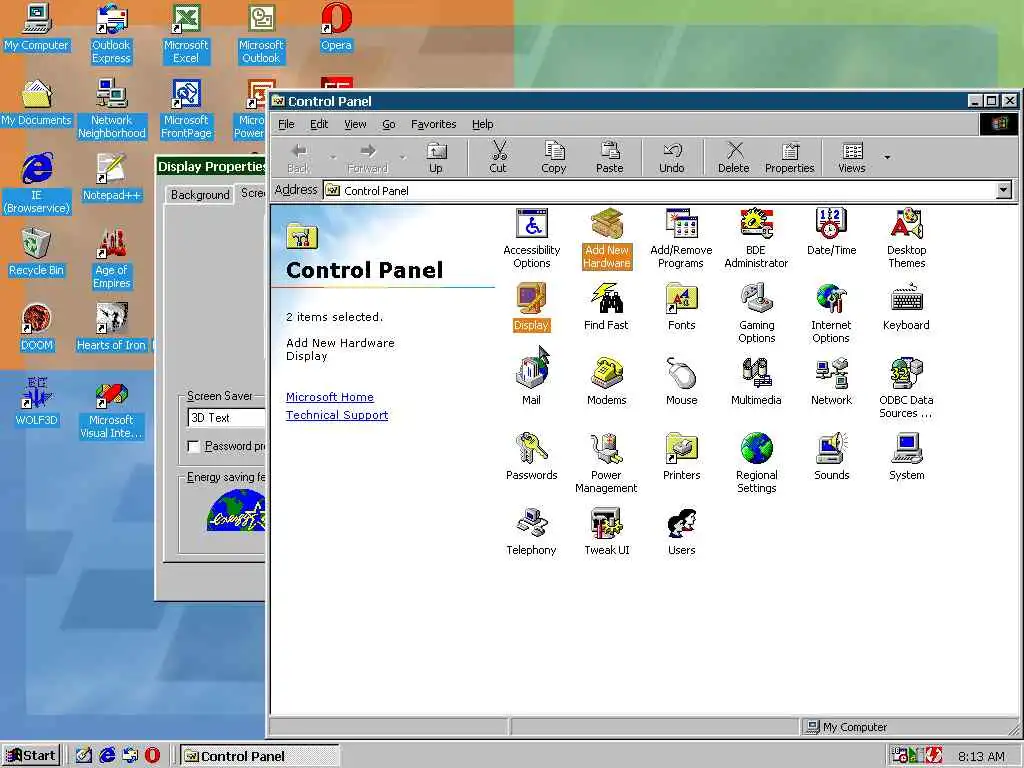Open the Multimedia applet
The image size is (1024, 768).
point(756,382)
